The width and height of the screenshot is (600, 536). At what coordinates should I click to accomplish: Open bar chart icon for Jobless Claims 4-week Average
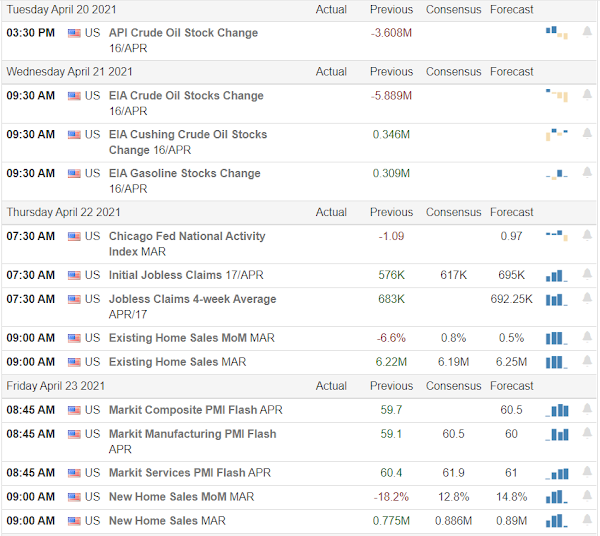point(557,300)
